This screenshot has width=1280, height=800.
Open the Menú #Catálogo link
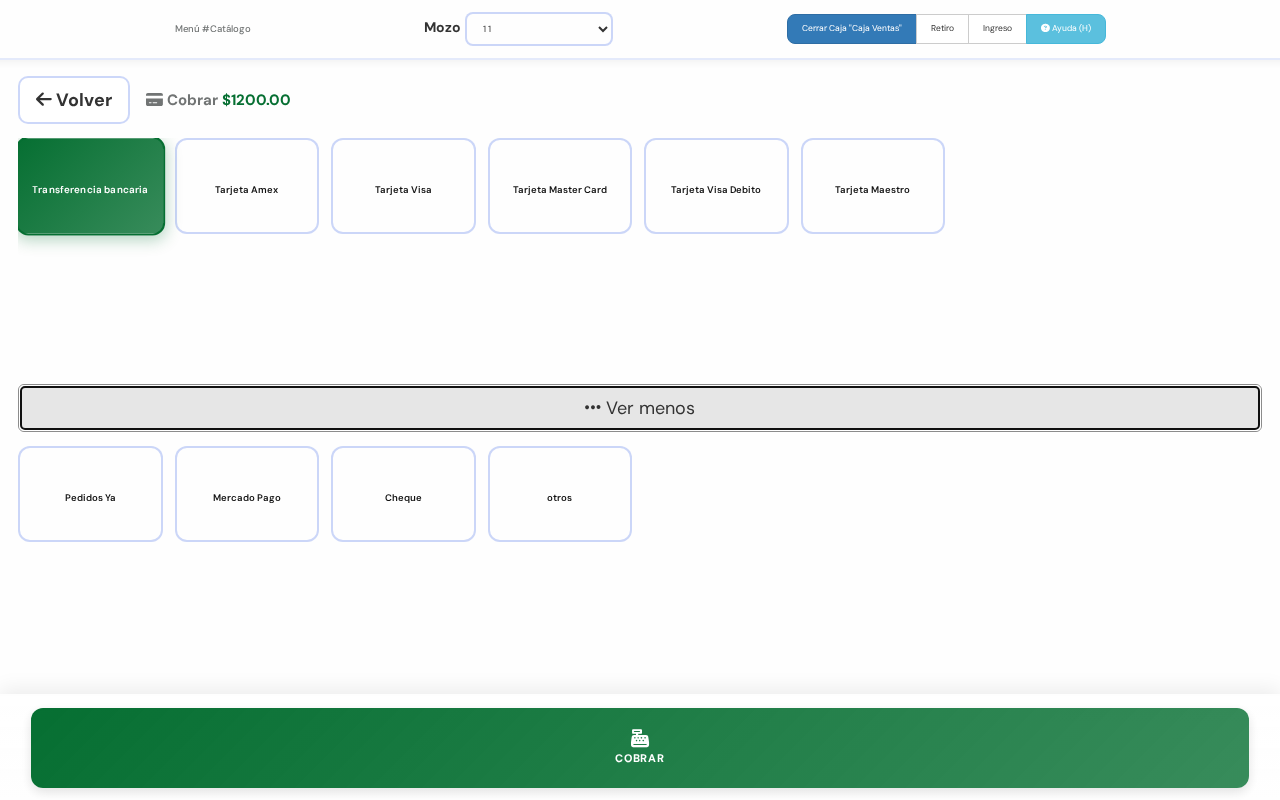[x=213, y=29]
